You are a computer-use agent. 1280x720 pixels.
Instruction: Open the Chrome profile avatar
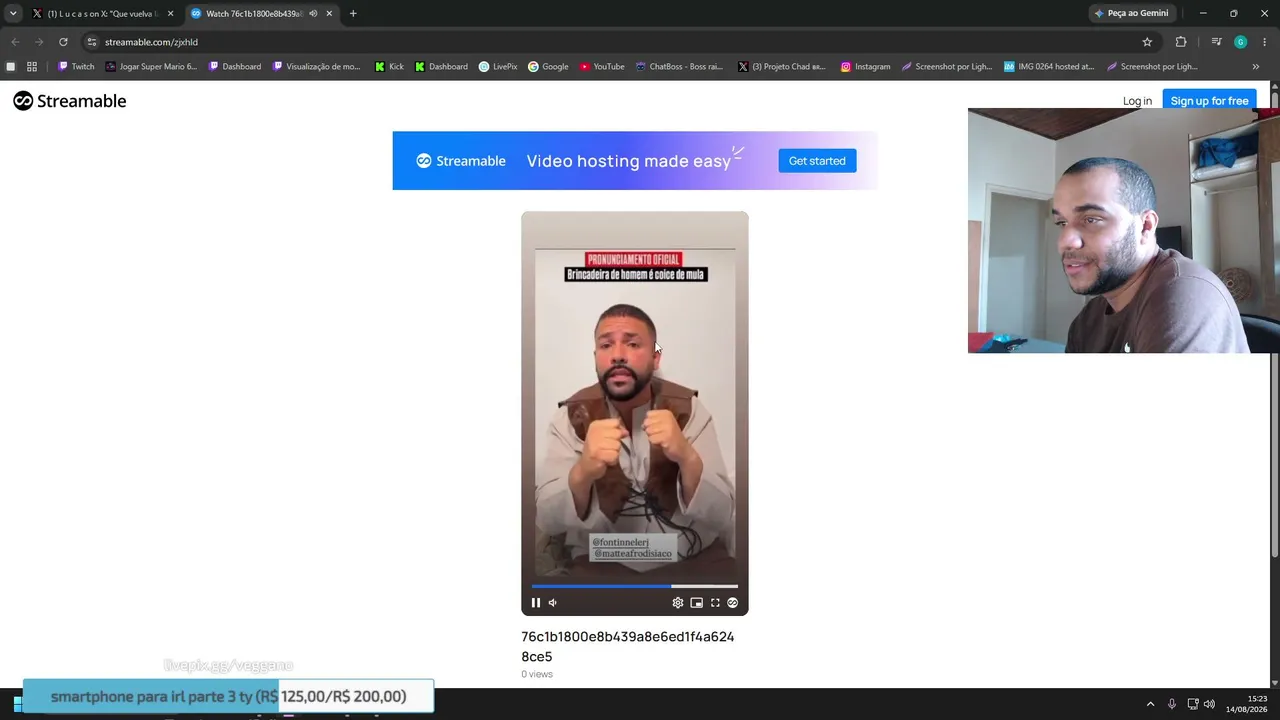tap(1241, 42)
